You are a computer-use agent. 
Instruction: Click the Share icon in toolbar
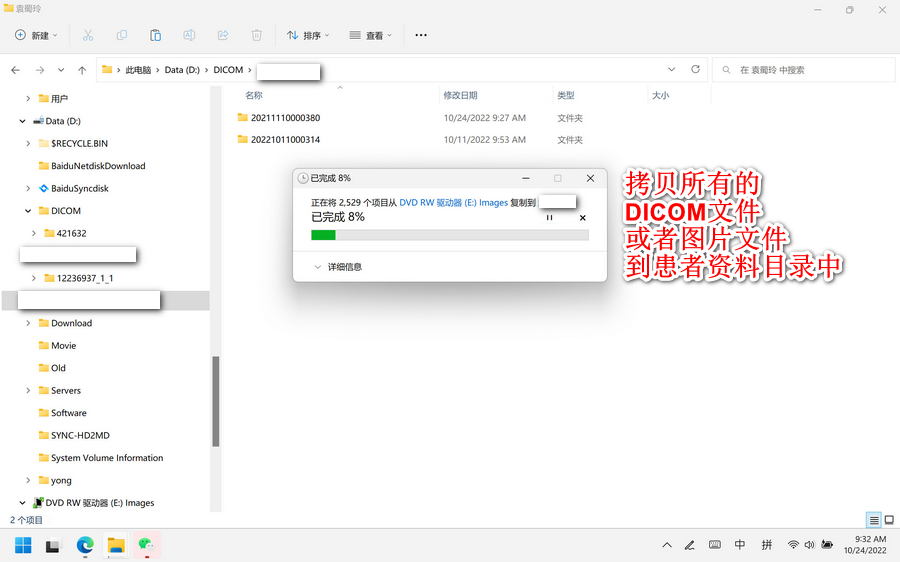[223, 35]
